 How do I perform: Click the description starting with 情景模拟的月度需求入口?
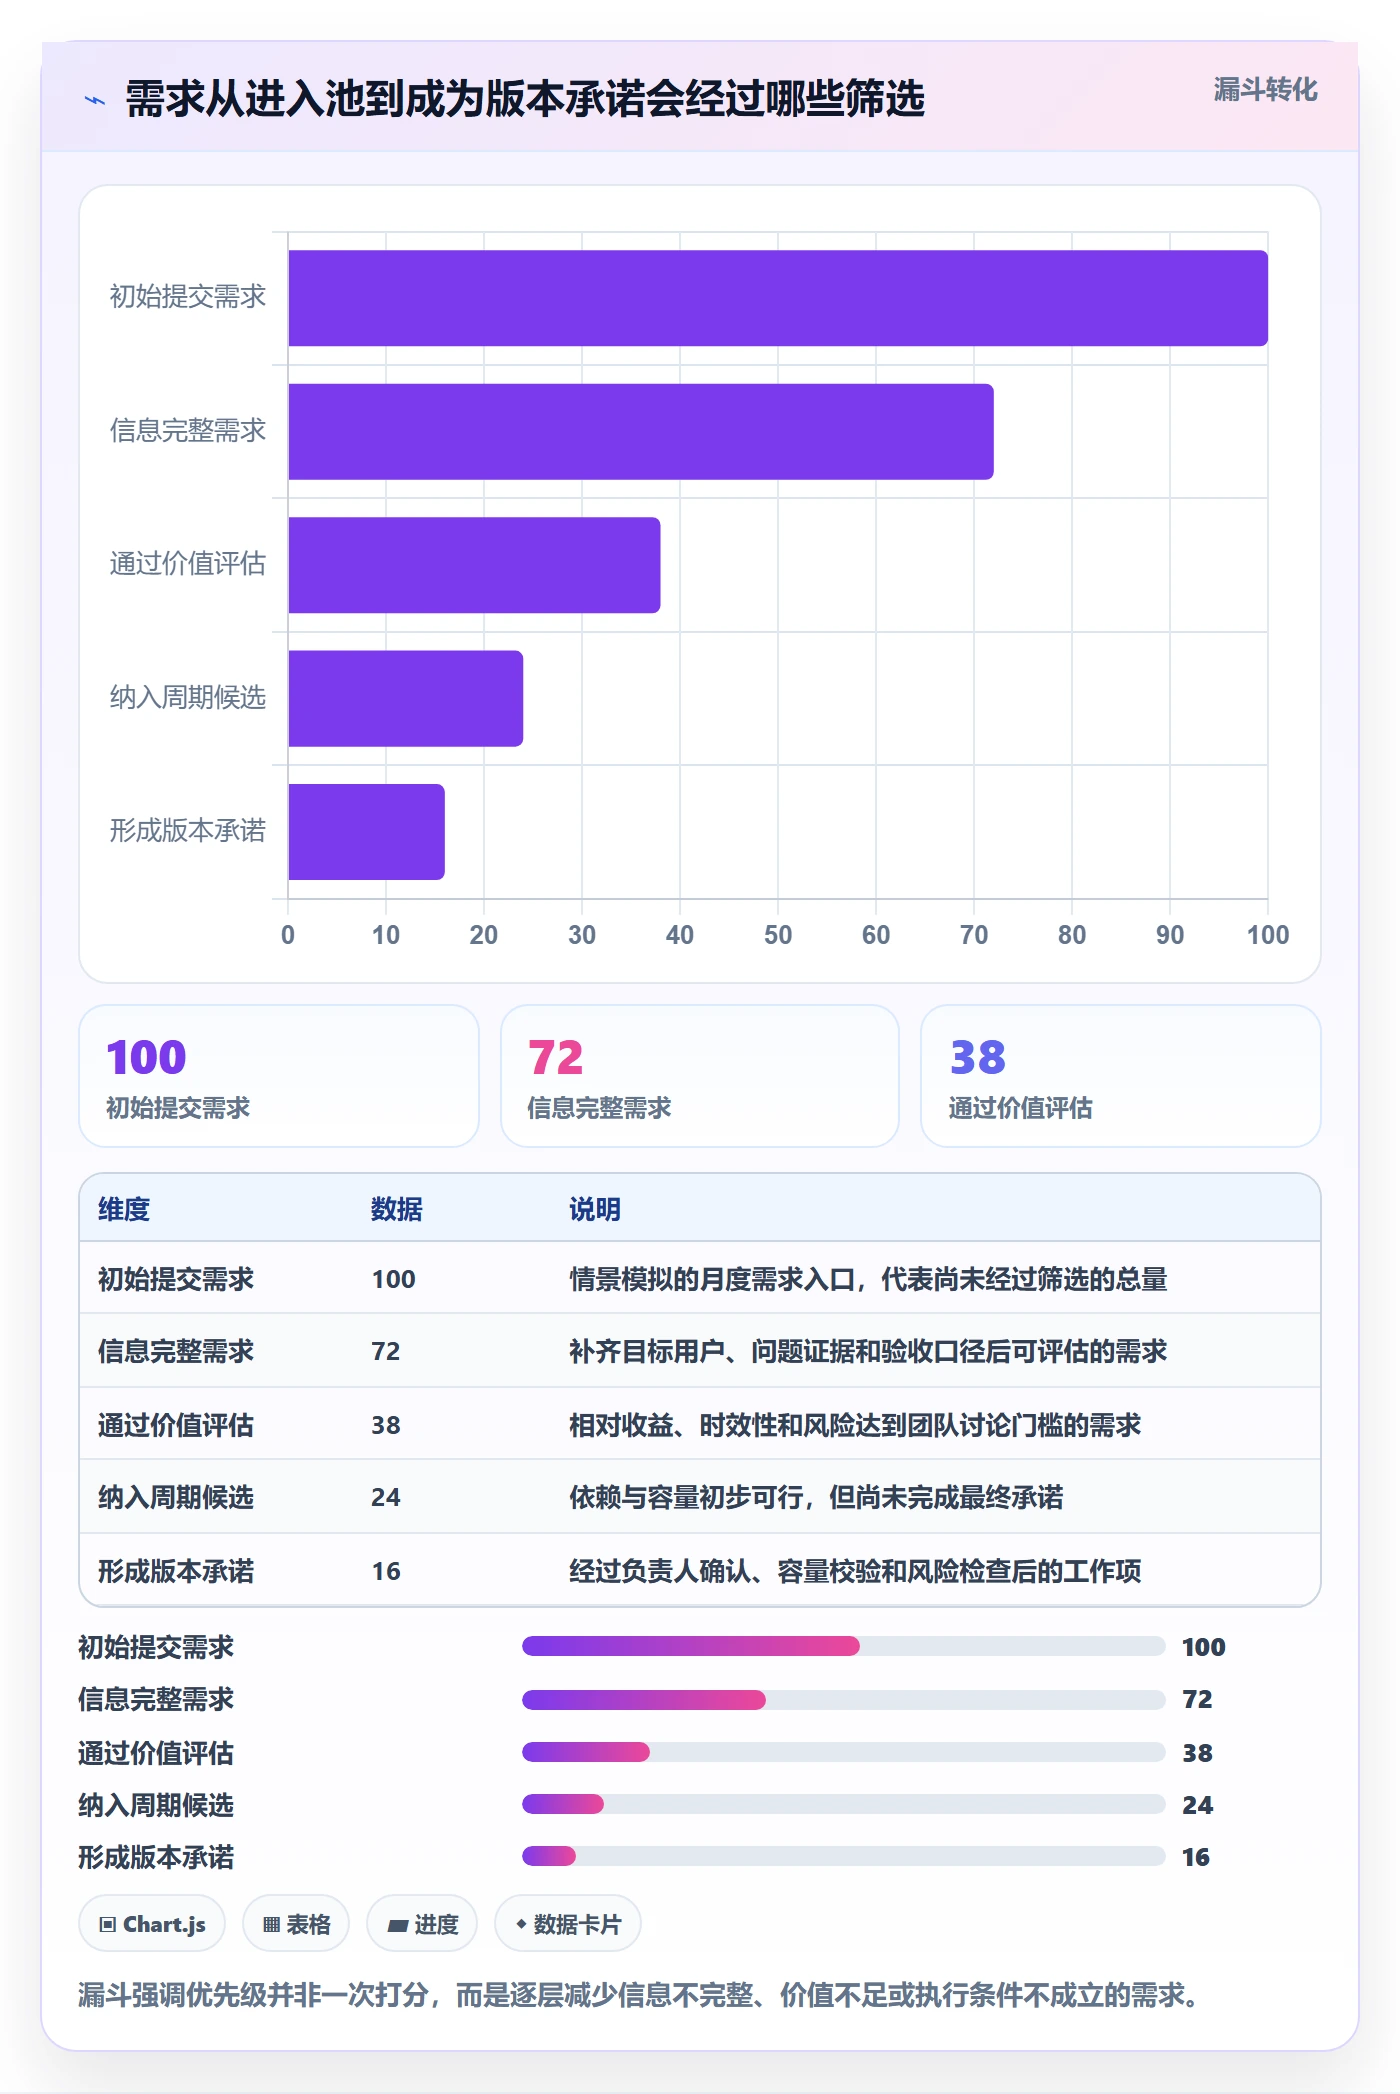click(x=868, y=1279)
